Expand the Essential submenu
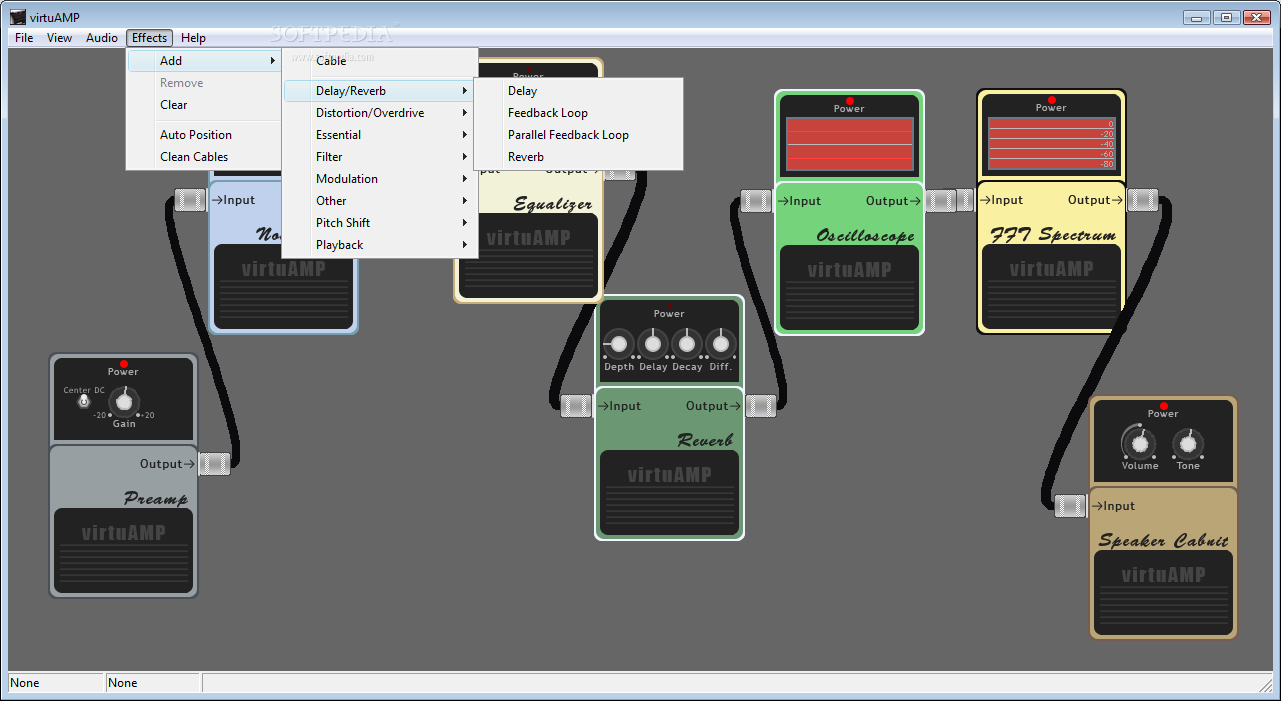 [380, 135]
